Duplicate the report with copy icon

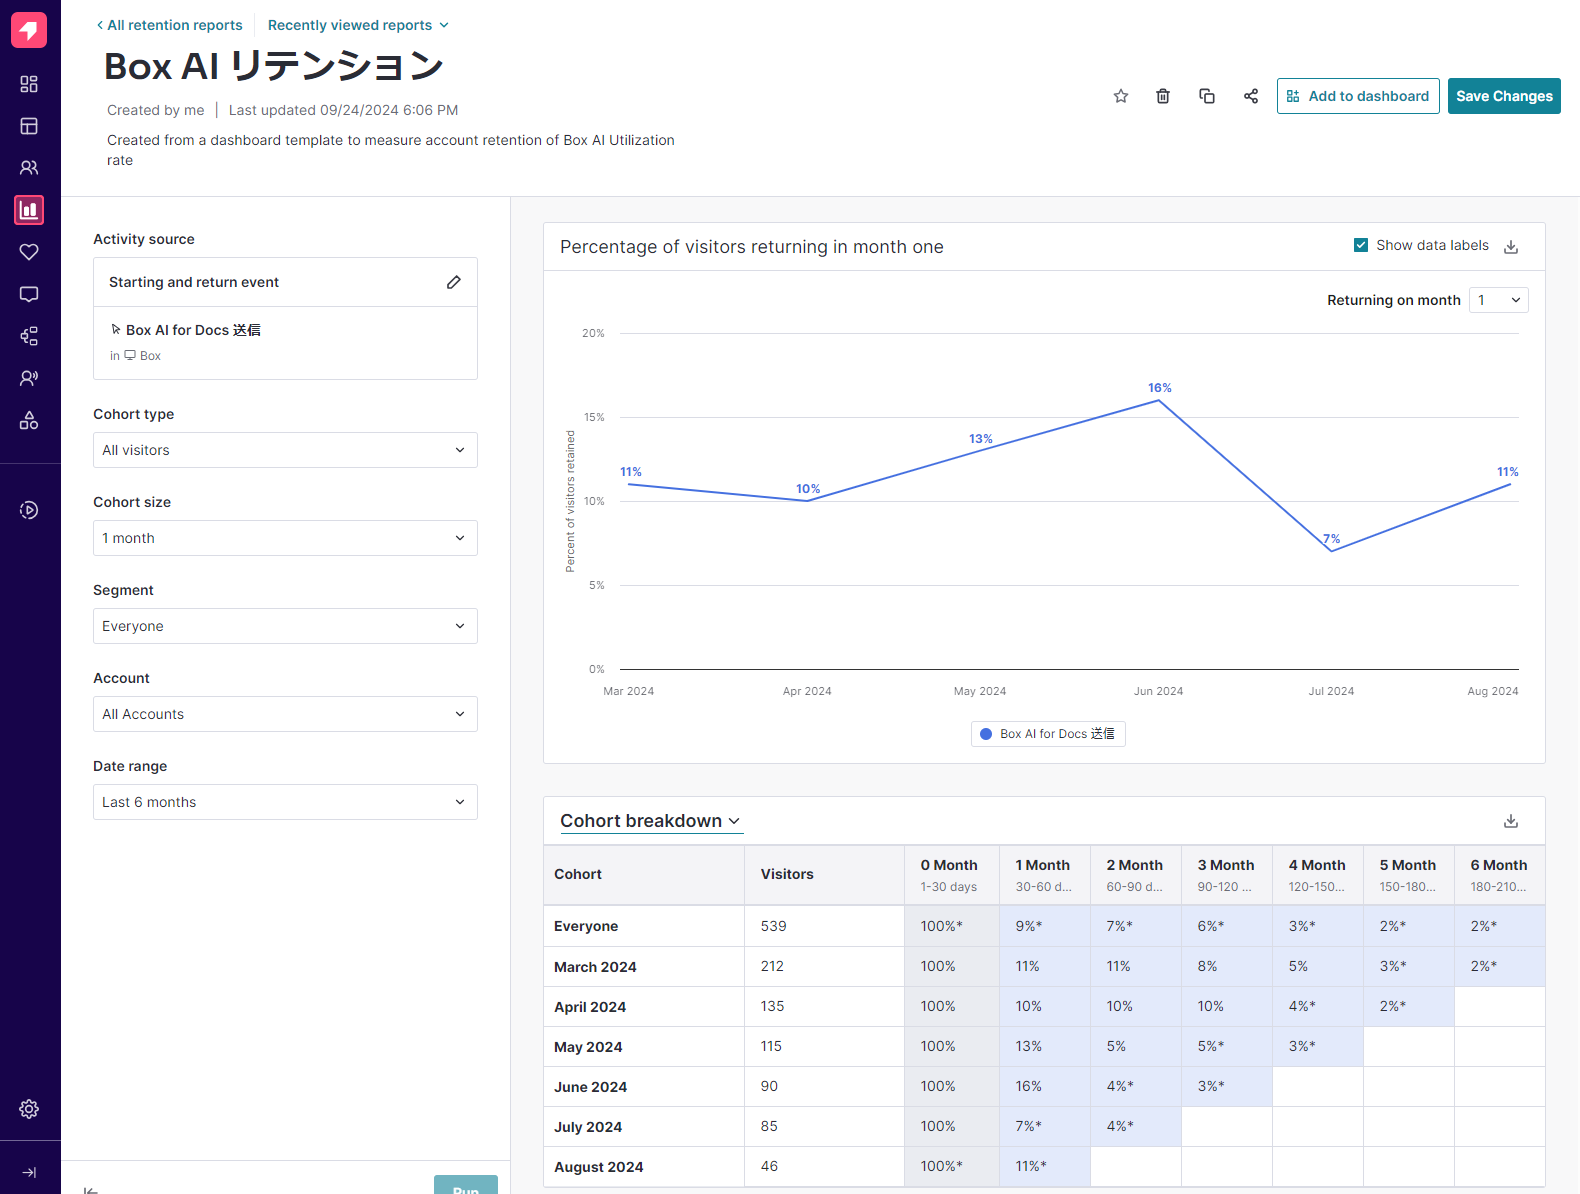1207,96
